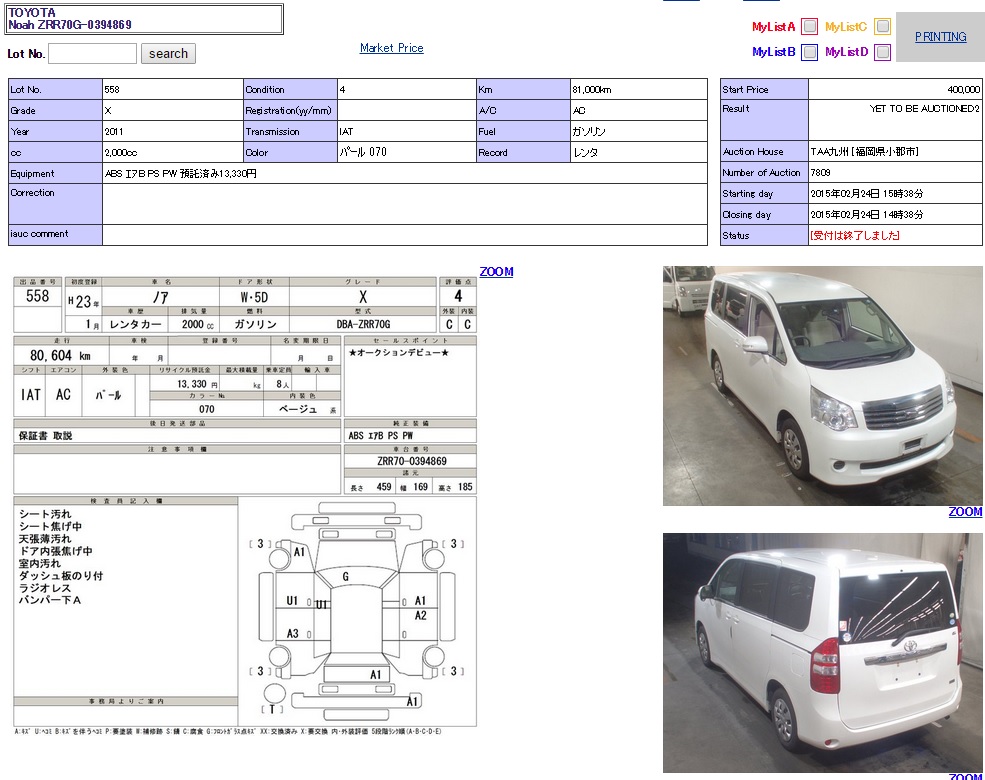Toggle the MyListC checkbox
The width and height of the screenshot is (985, 780).
(x=882, y=27)
